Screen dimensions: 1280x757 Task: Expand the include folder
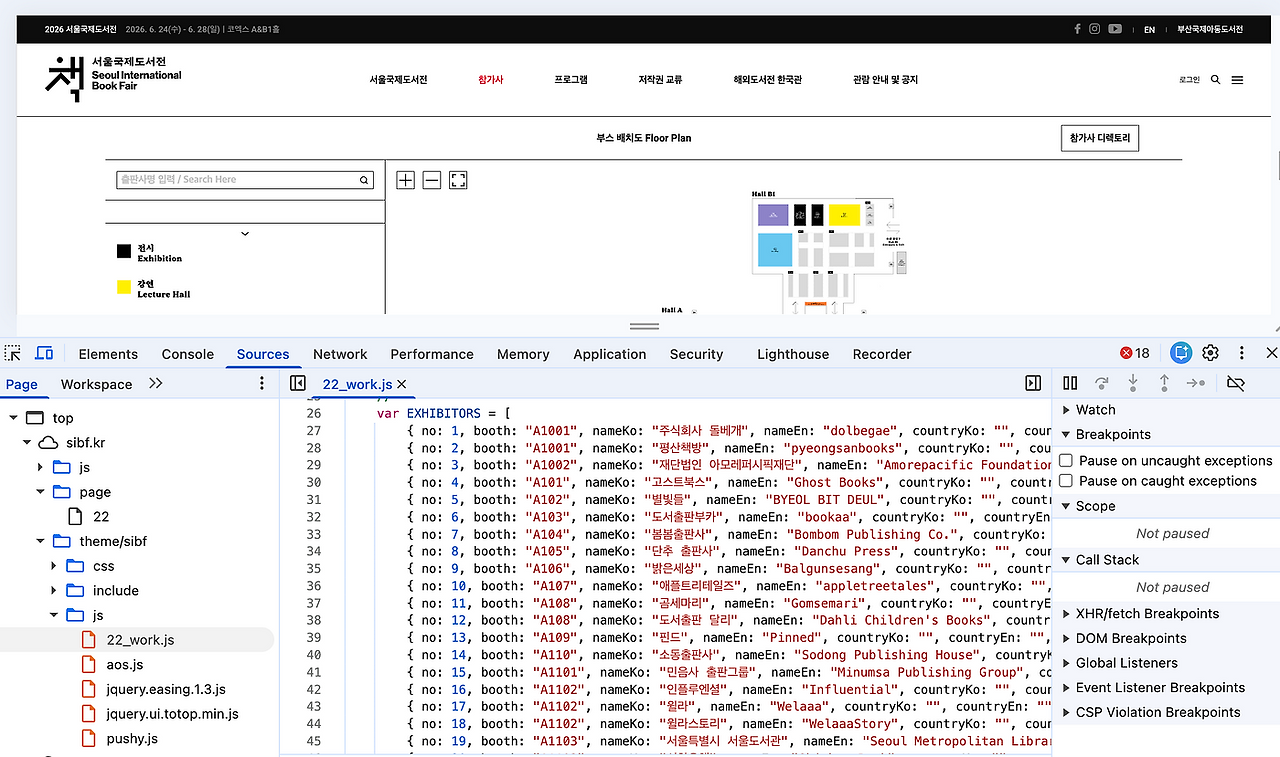tap(54, 590)
